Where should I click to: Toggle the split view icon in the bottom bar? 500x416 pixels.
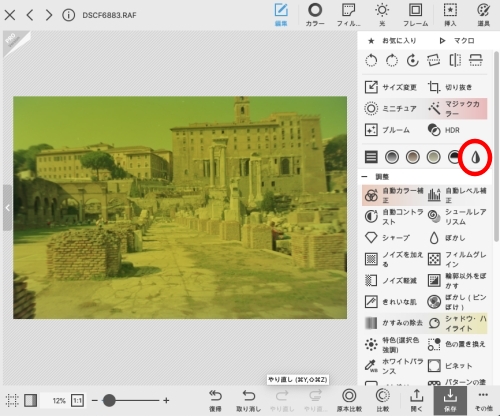tap(30, 400)
